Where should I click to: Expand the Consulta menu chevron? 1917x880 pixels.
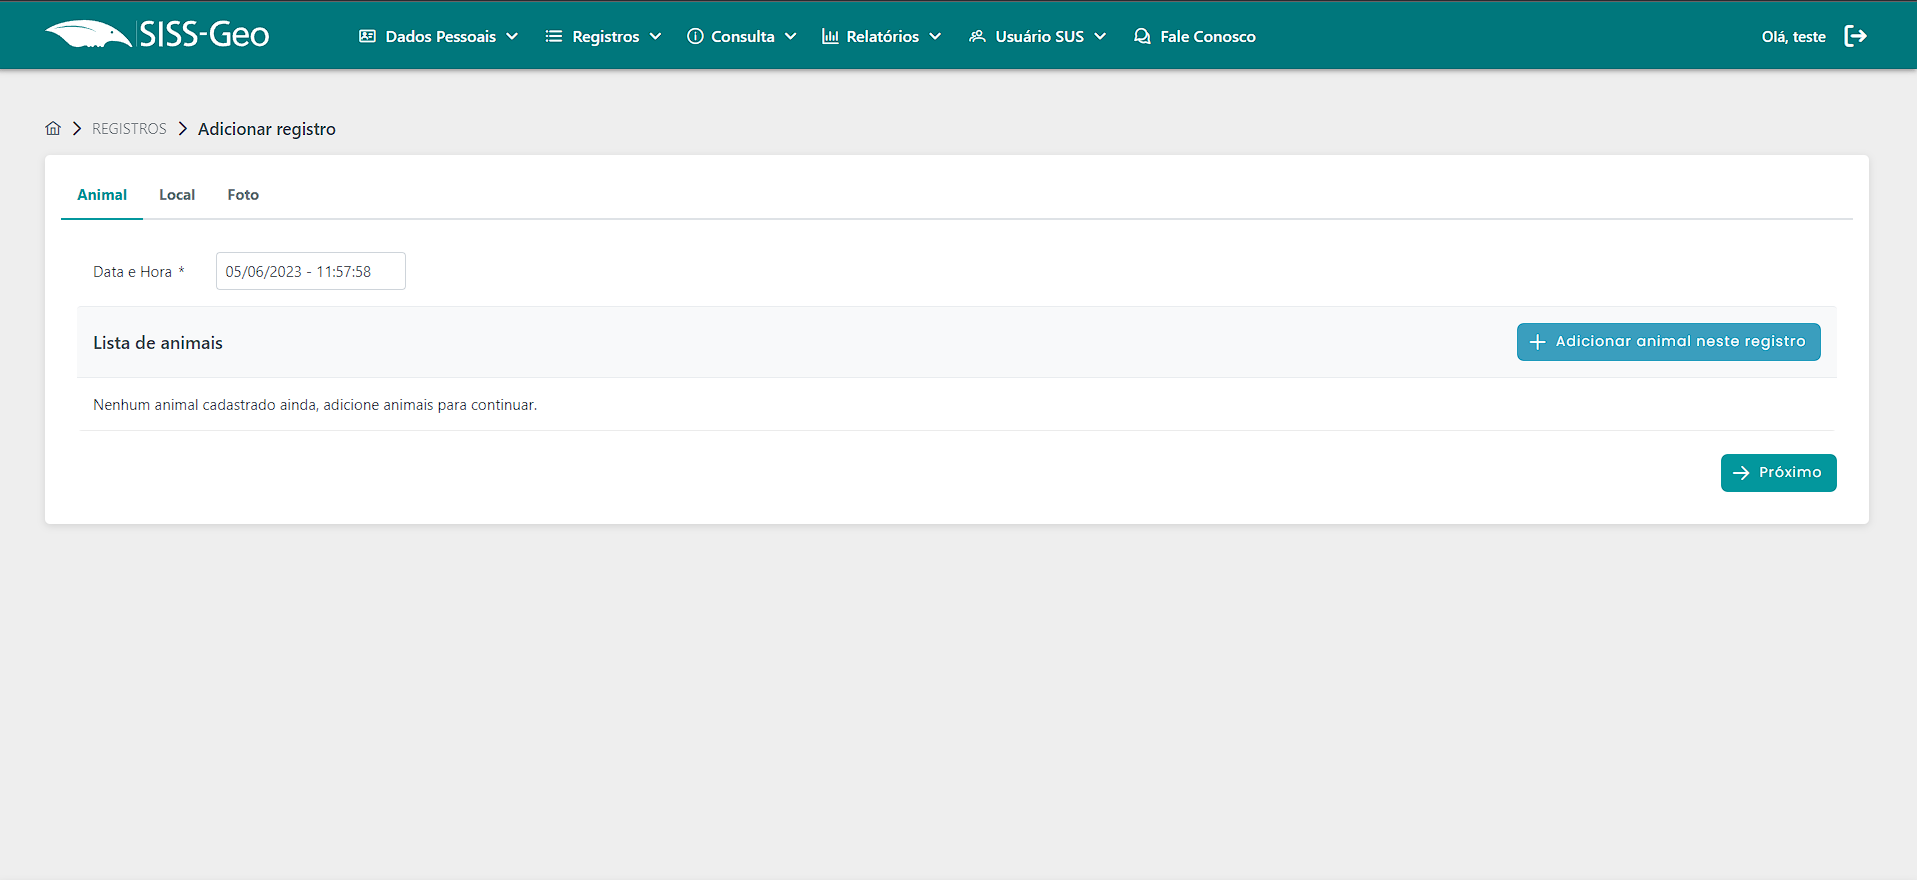click(790, 36)
